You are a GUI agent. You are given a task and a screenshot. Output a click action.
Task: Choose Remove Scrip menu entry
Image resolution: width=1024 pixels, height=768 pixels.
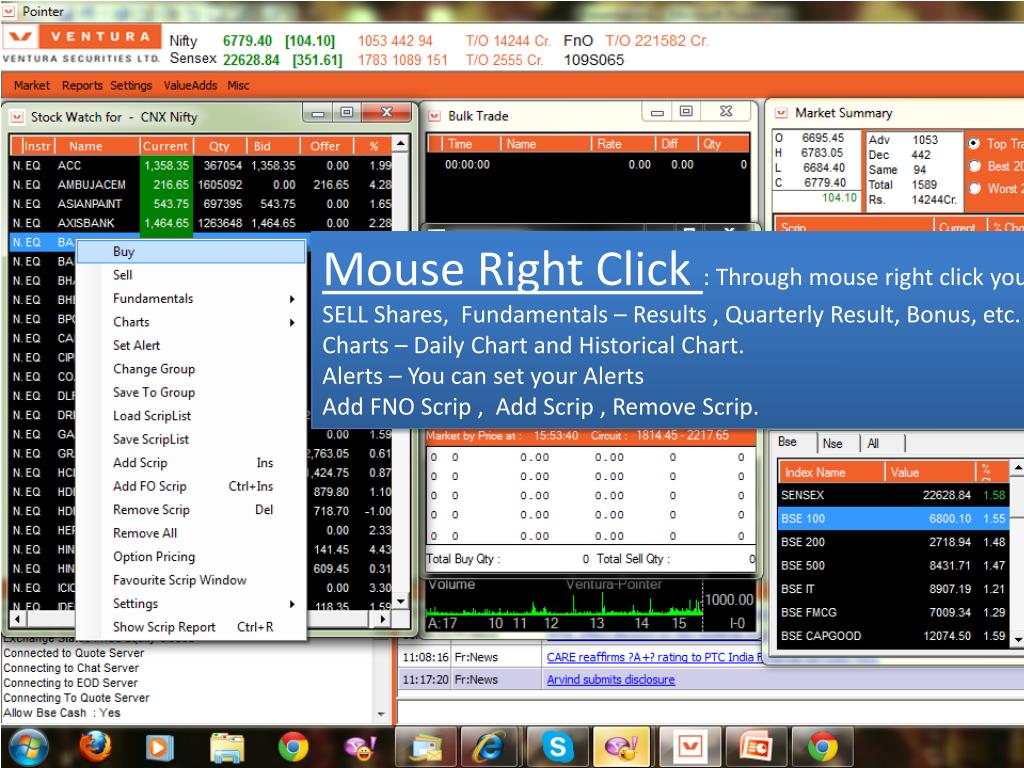coord(191,510)
